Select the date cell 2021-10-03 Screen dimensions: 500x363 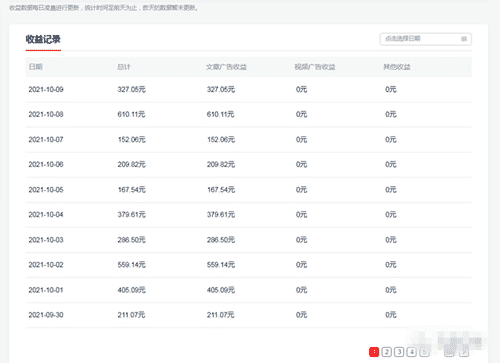tap(46, 240)
